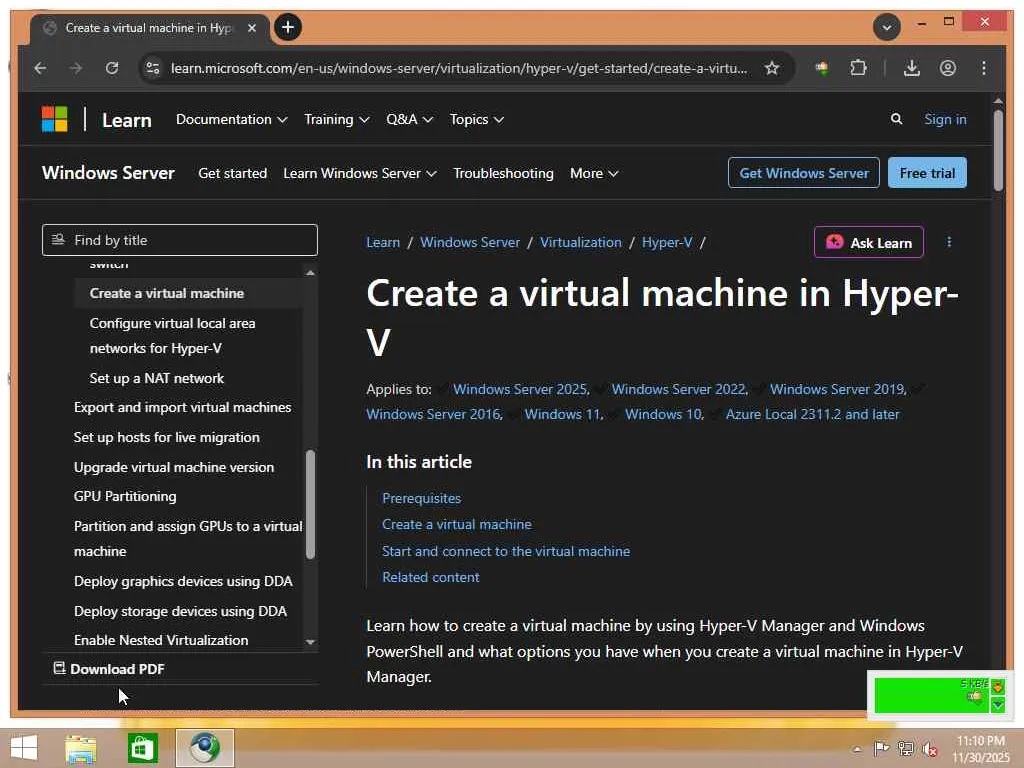Click the browser icon on taskbar
This screenshot has width=1024, height=768.
205,748
